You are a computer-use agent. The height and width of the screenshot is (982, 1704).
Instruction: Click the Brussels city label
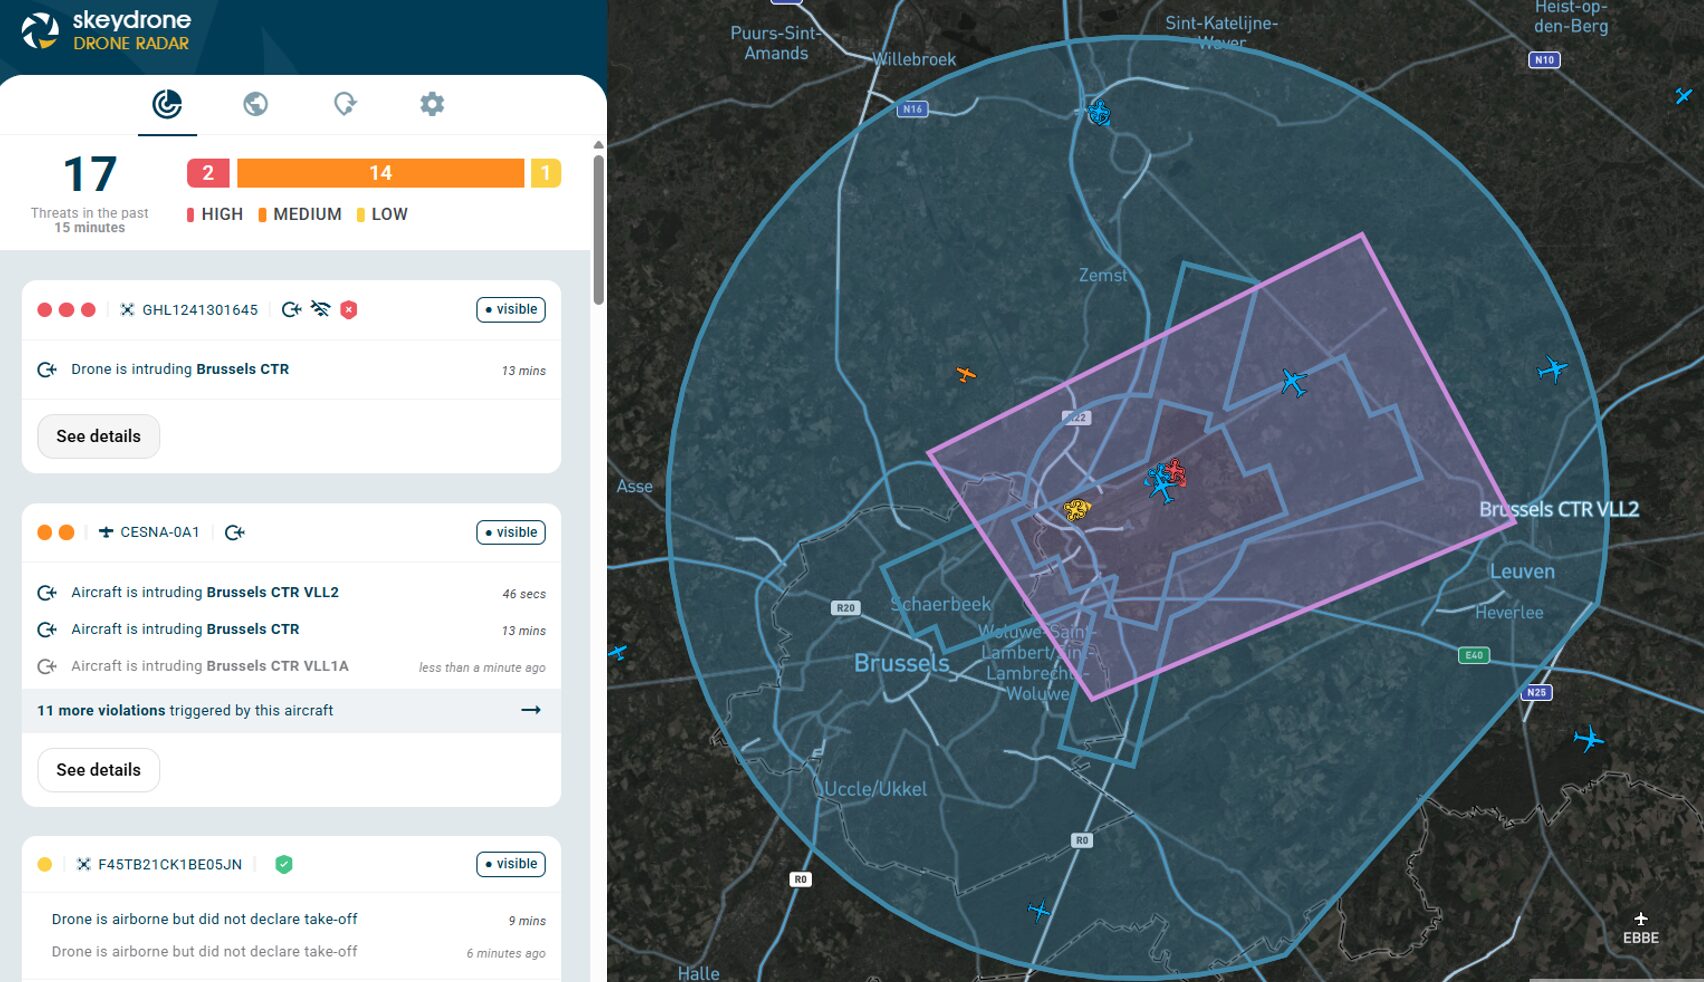pos(901,663)
